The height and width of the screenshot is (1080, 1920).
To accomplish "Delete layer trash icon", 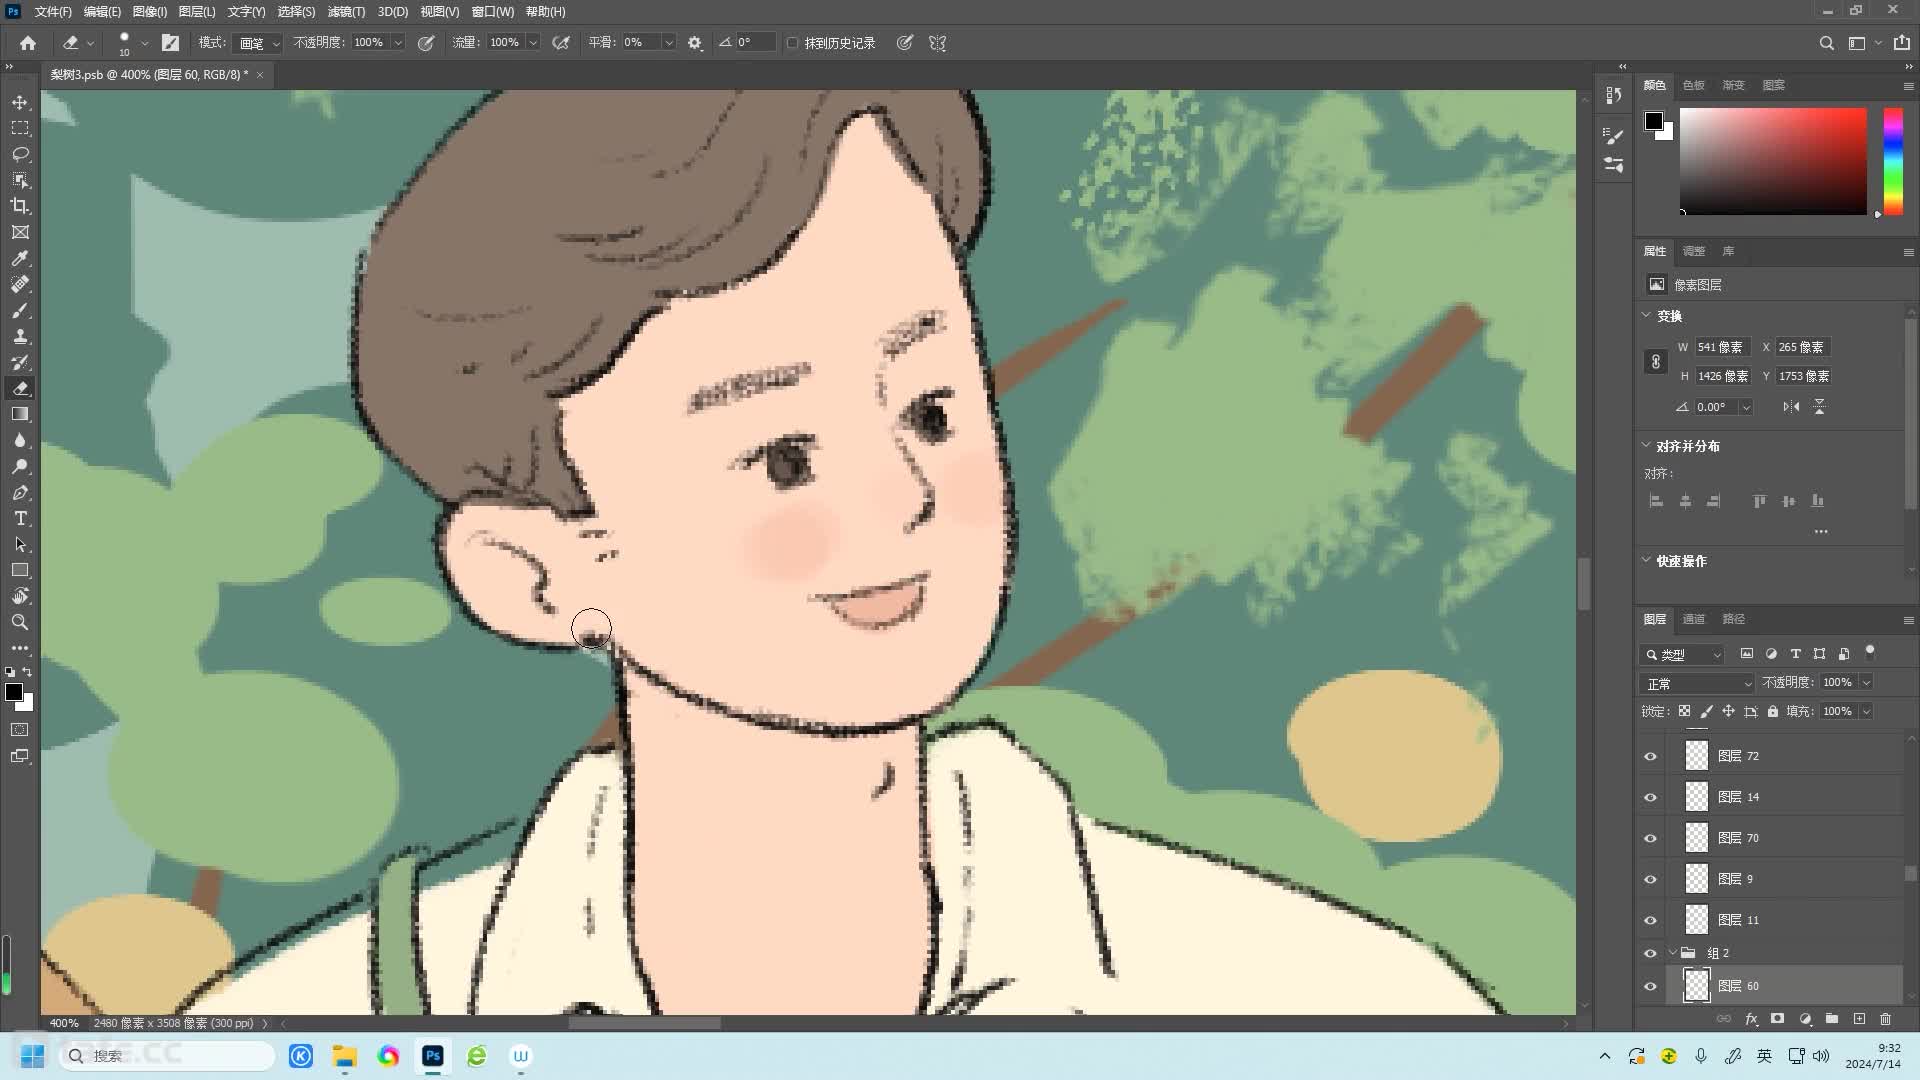I will pyautogui.click(x=1886, y=1019).
